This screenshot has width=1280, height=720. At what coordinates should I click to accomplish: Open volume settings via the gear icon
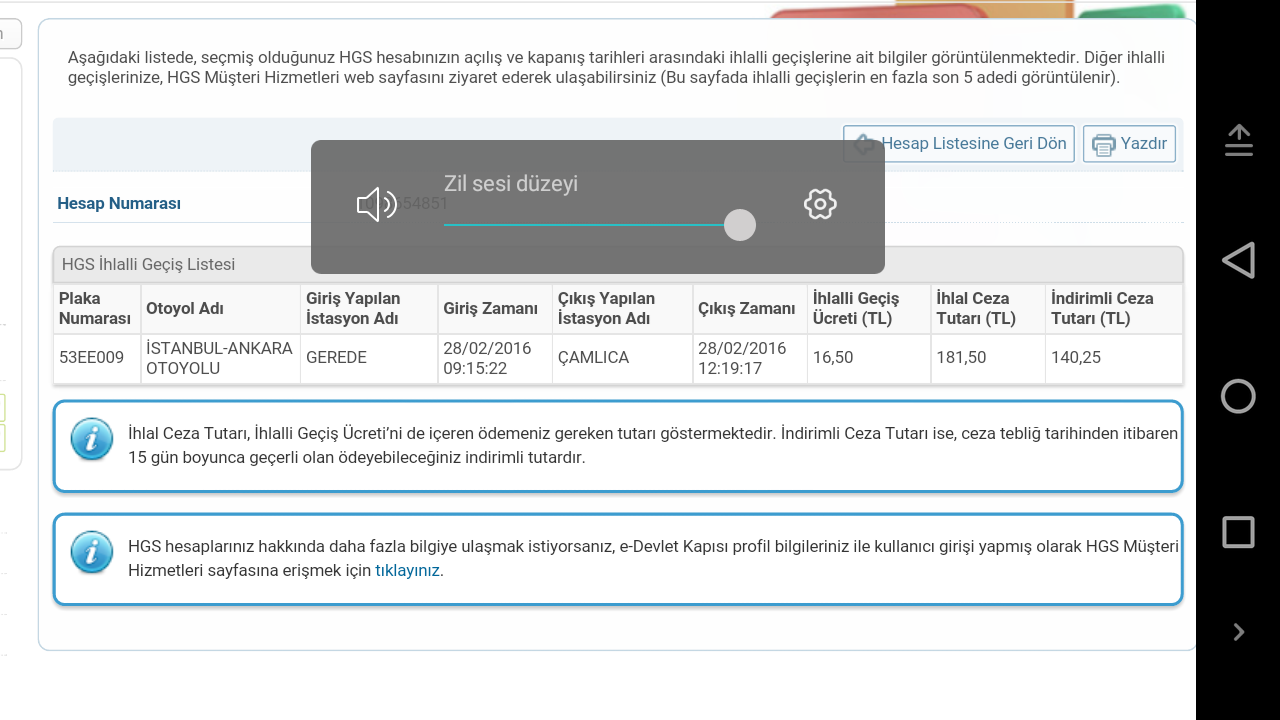[x=820, y=204]
